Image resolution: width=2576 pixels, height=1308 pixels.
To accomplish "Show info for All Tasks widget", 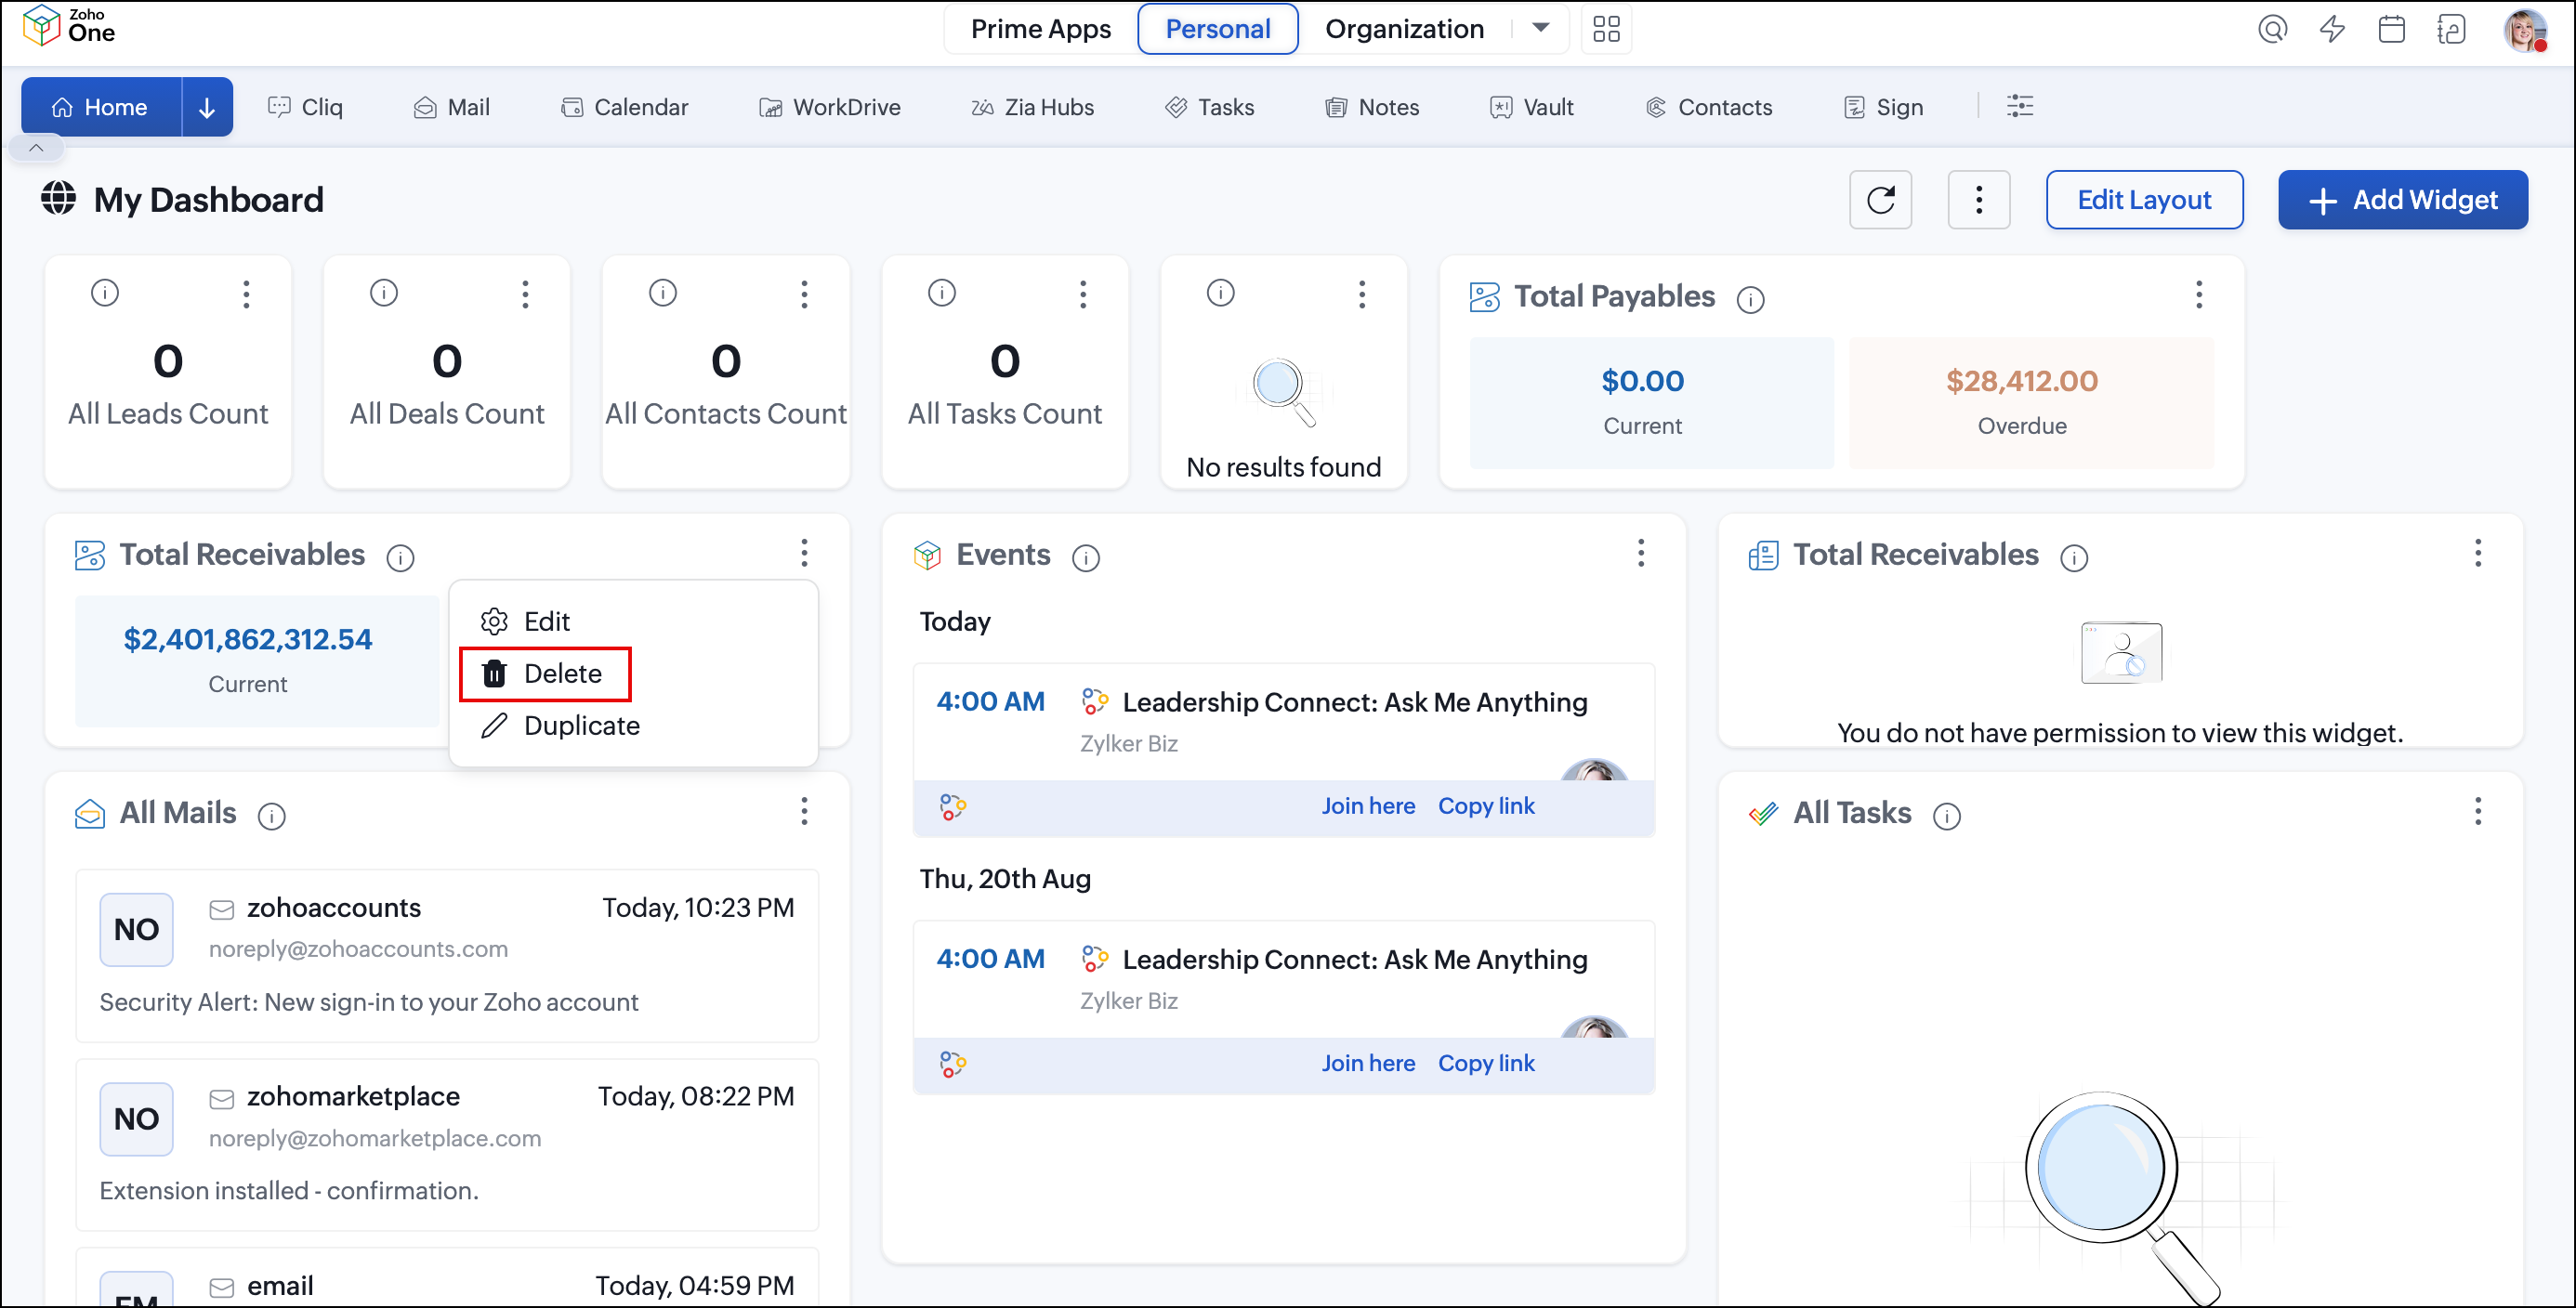I will tap(1946, 816).
